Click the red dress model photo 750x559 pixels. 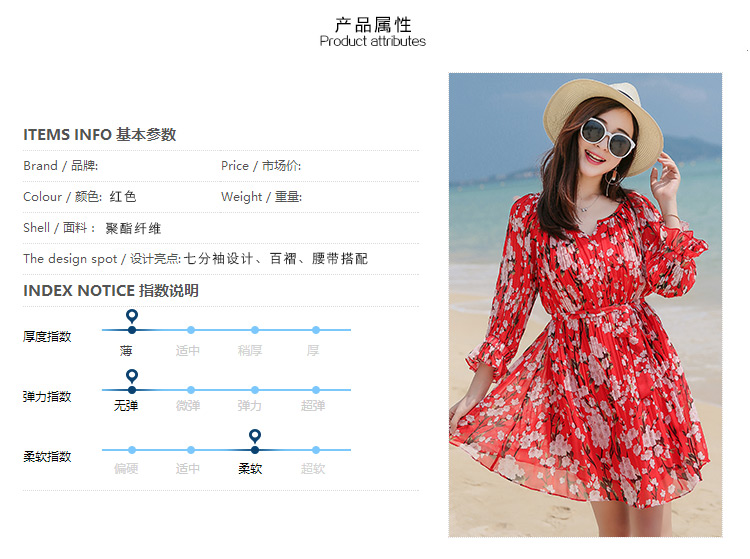(585, 305)
